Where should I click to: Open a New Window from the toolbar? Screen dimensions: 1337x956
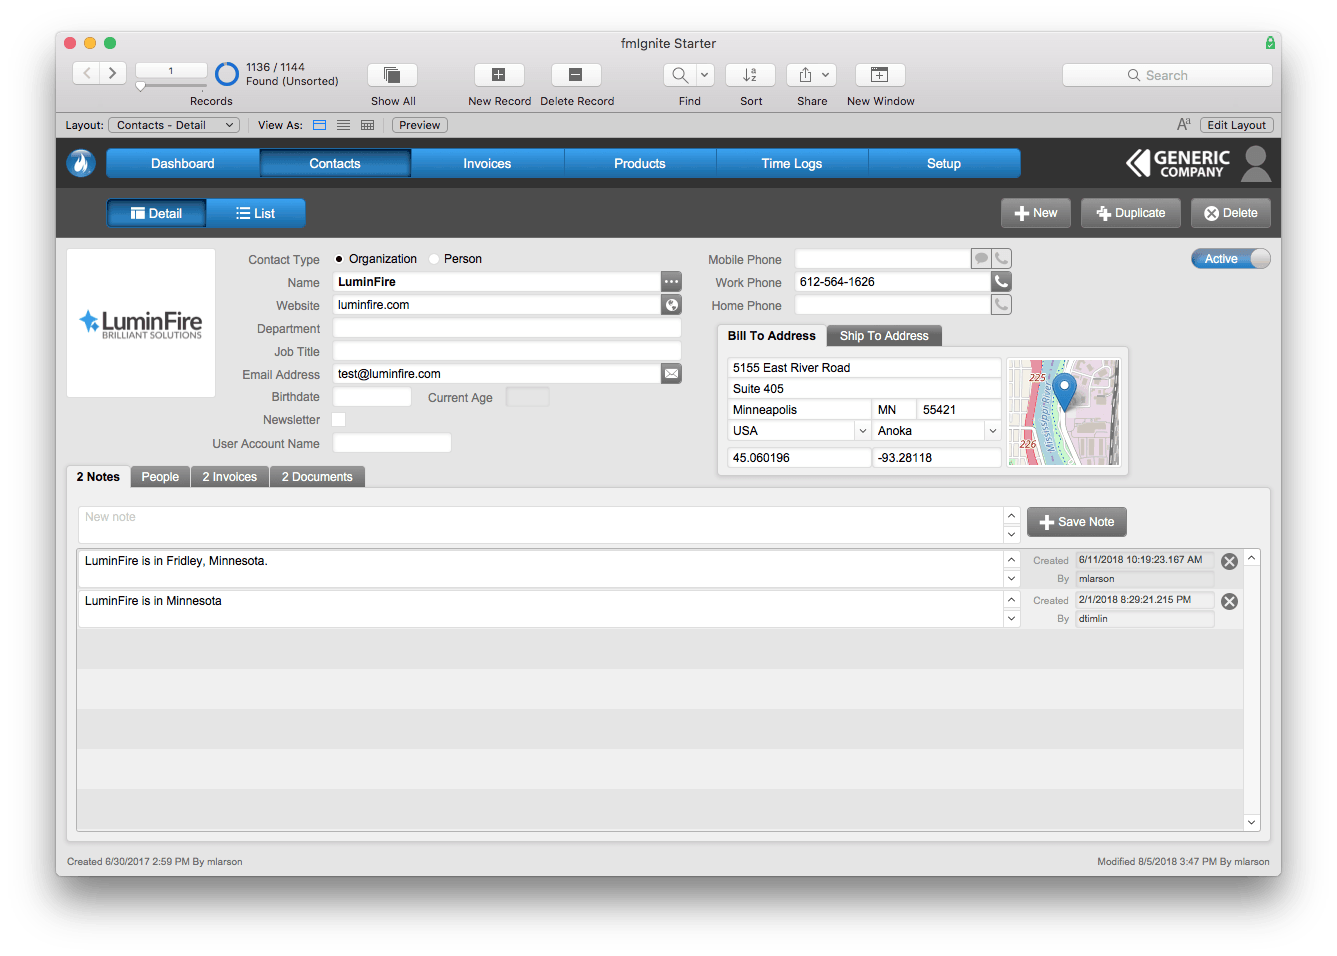coord(880,75)
